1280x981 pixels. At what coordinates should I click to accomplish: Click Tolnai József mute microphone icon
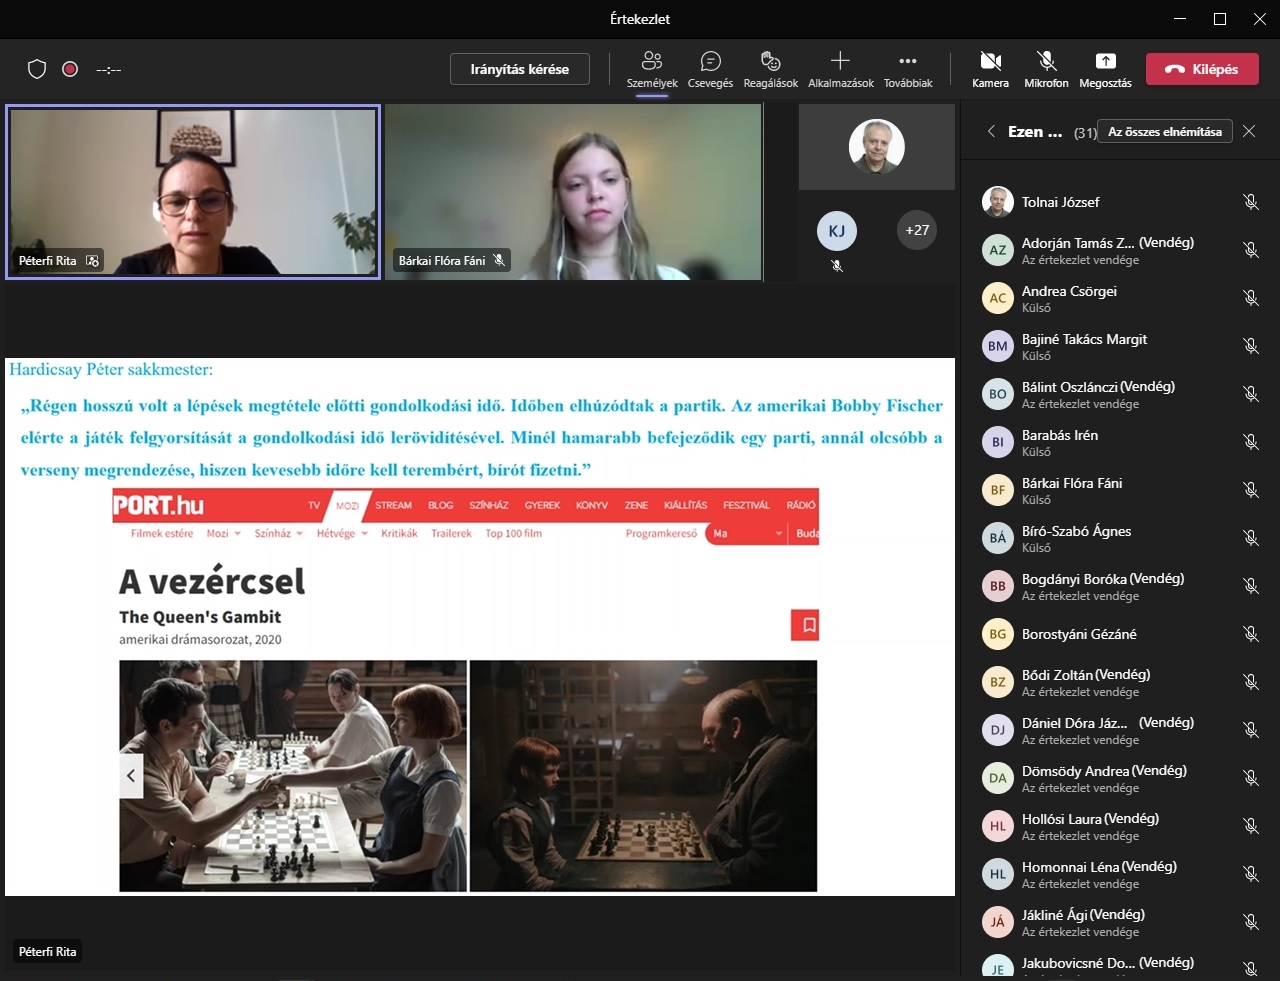[1250, 202]
